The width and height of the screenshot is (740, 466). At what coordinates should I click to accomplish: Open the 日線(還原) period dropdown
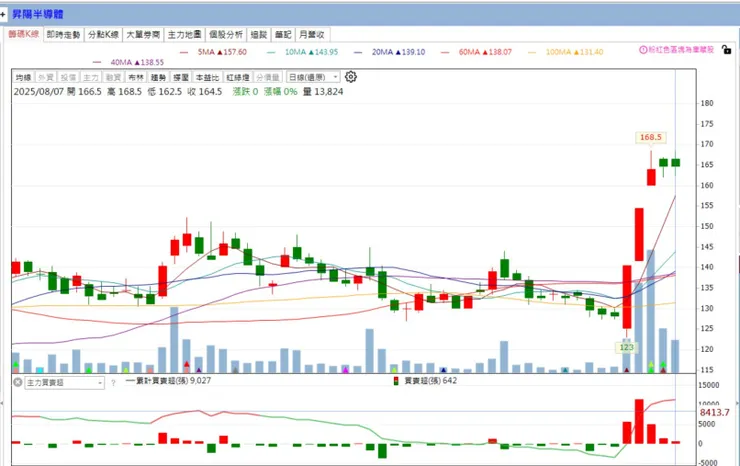tap(313, 77)
